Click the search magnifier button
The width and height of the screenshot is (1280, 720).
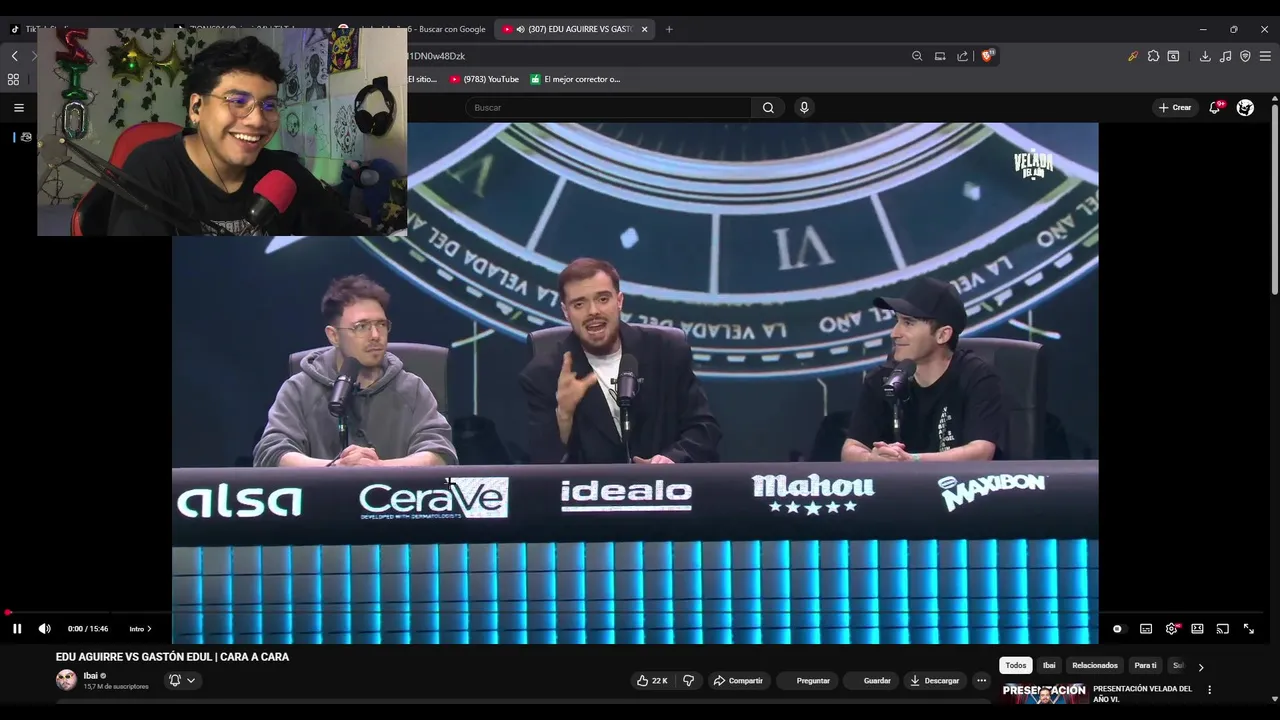pyautogui.click(x=768, y=108)
